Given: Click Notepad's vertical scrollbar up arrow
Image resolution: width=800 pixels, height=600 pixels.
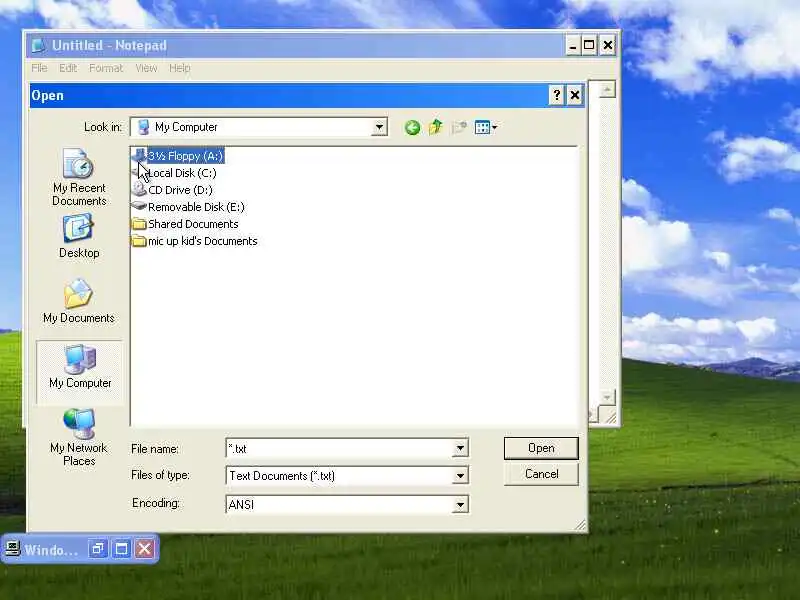Looking at the screenshot, I should tap(607, 90).
